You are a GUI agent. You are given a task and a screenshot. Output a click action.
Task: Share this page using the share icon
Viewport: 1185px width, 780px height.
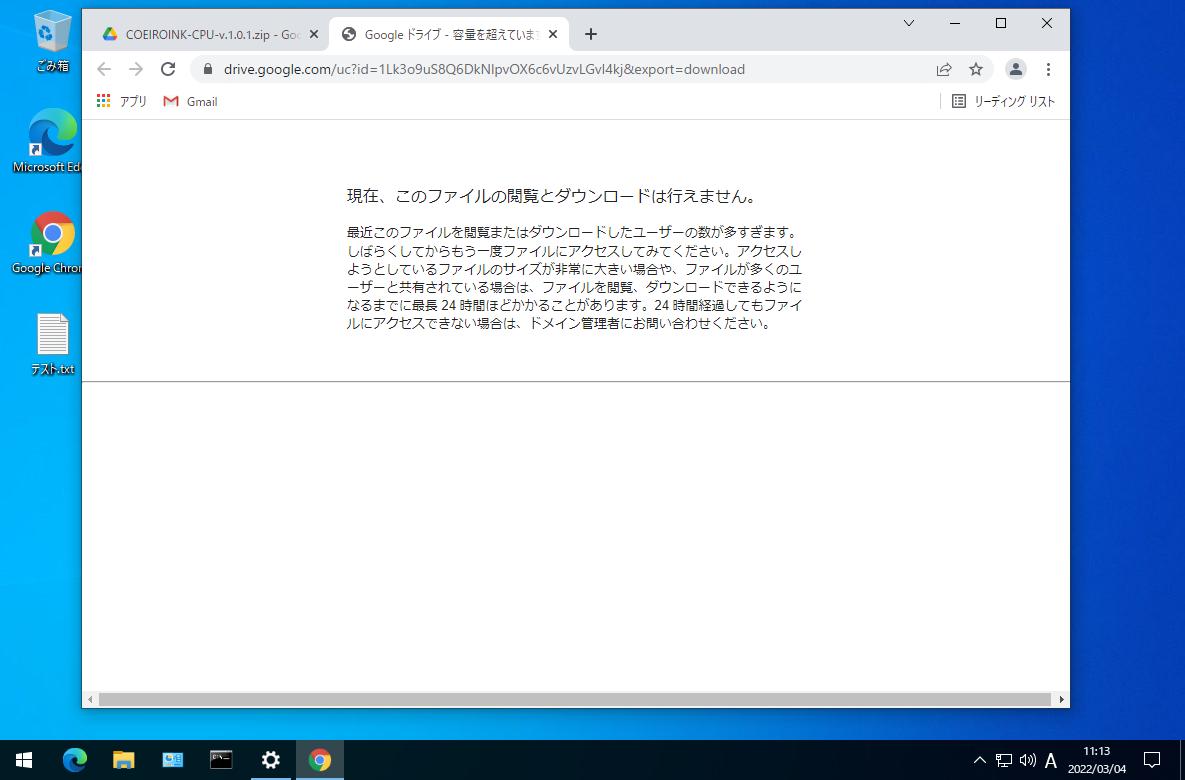pyautogui.click(x=944, y=70)
